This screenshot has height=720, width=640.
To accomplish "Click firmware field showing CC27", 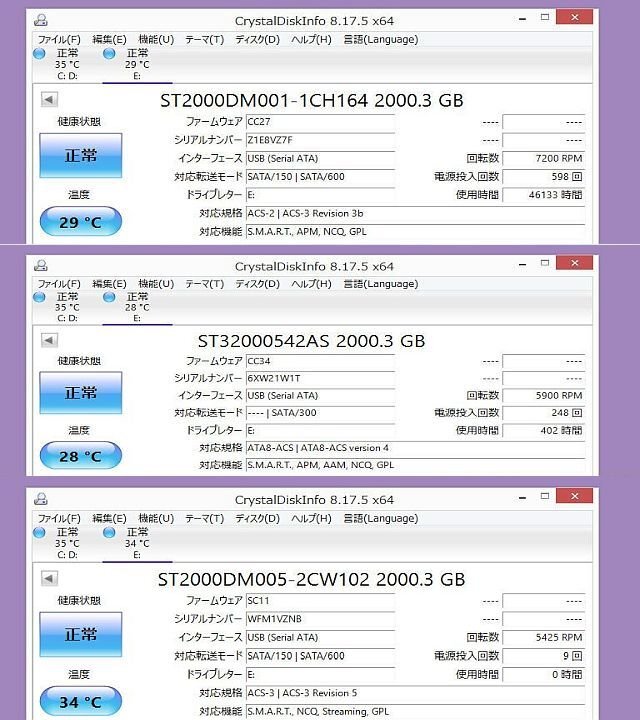I will coord(320,122).
